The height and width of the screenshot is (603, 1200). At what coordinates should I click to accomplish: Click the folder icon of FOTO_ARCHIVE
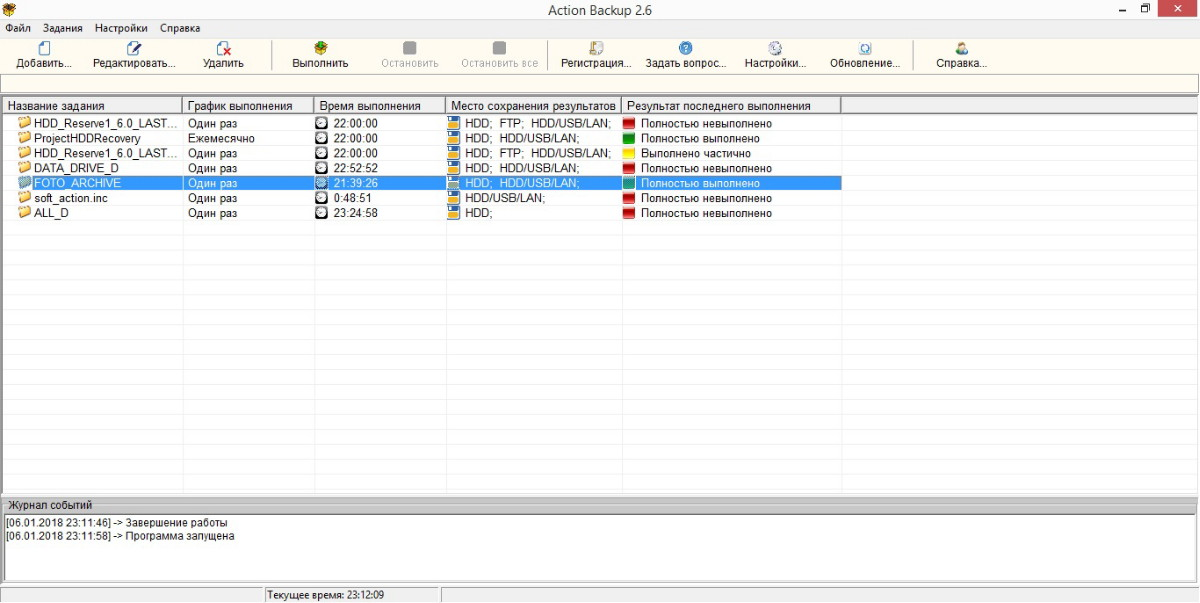[x=25, y=183]
